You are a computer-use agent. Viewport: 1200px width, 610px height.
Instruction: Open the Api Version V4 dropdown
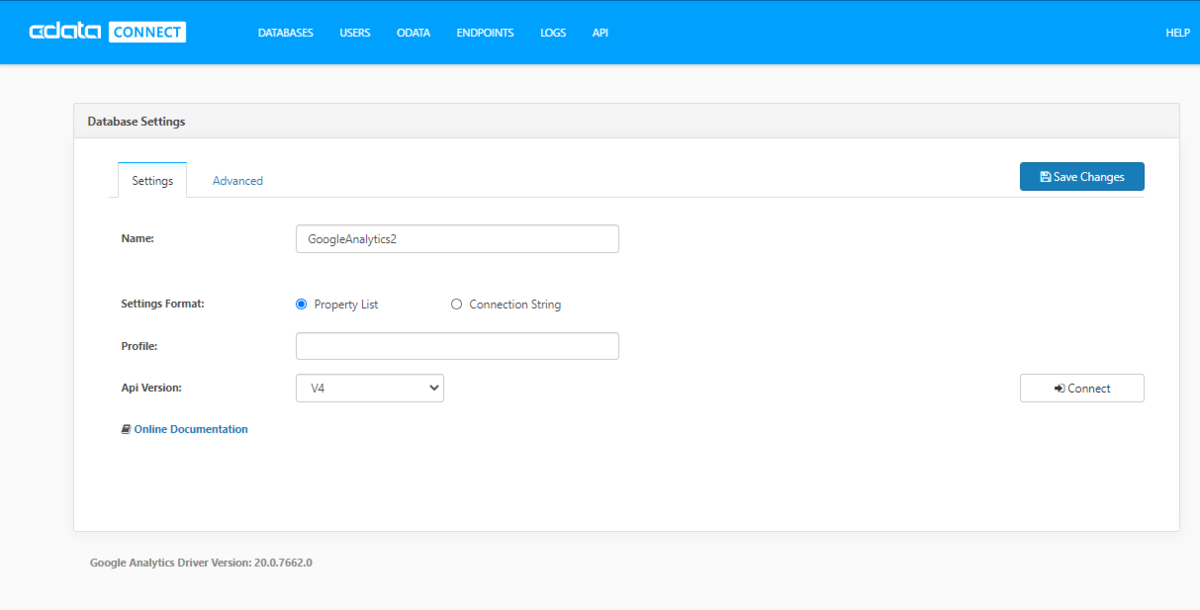(x=370, y=388)
